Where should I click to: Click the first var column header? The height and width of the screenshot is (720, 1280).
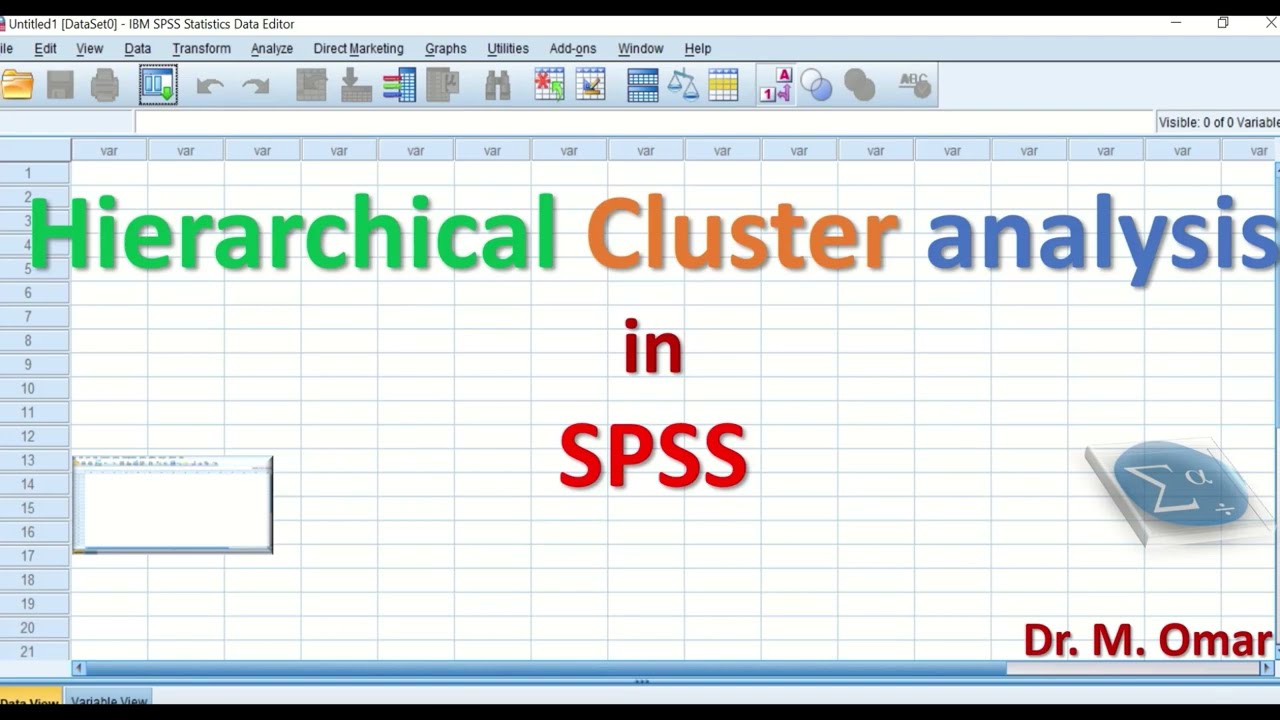(x=109, y=151)
